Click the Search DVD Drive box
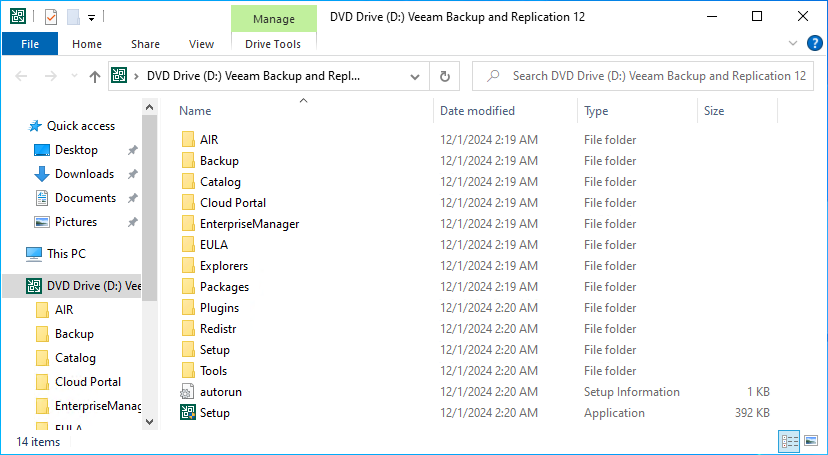The image size is (828, 455). coord(643,76)
